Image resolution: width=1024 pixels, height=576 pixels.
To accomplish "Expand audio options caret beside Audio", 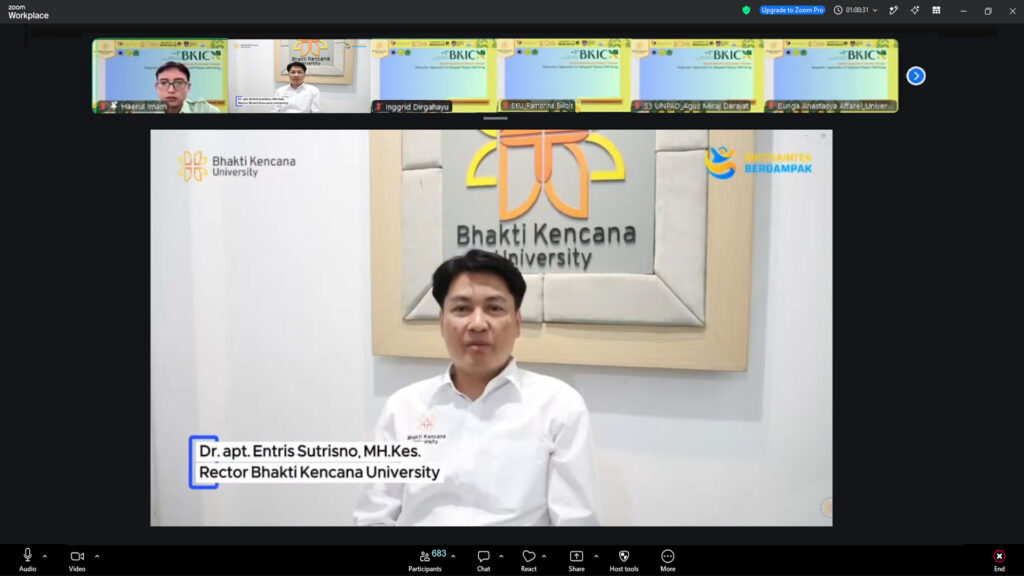I will point(44,556).
